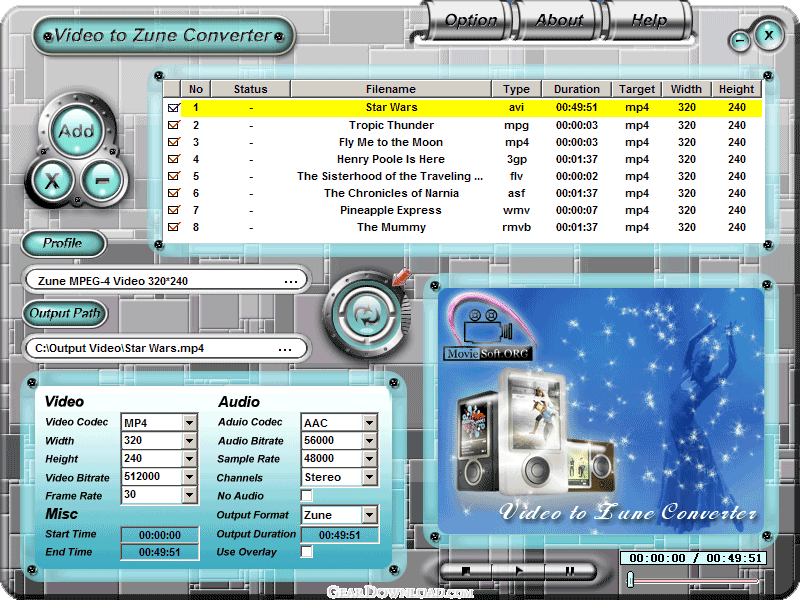Expand the Output Format Zune dropdown
Image resolution: width=800 pixels, height=600 pixels.
tap(369, 515)
